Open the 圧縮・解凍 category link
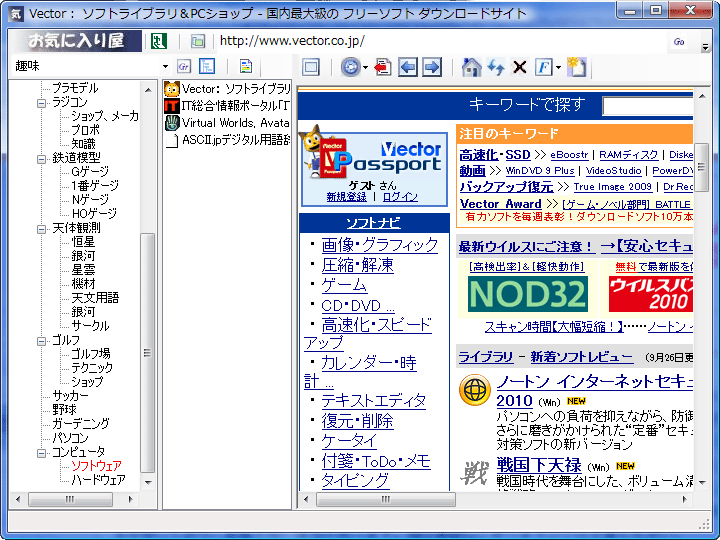 coord(357,265)
